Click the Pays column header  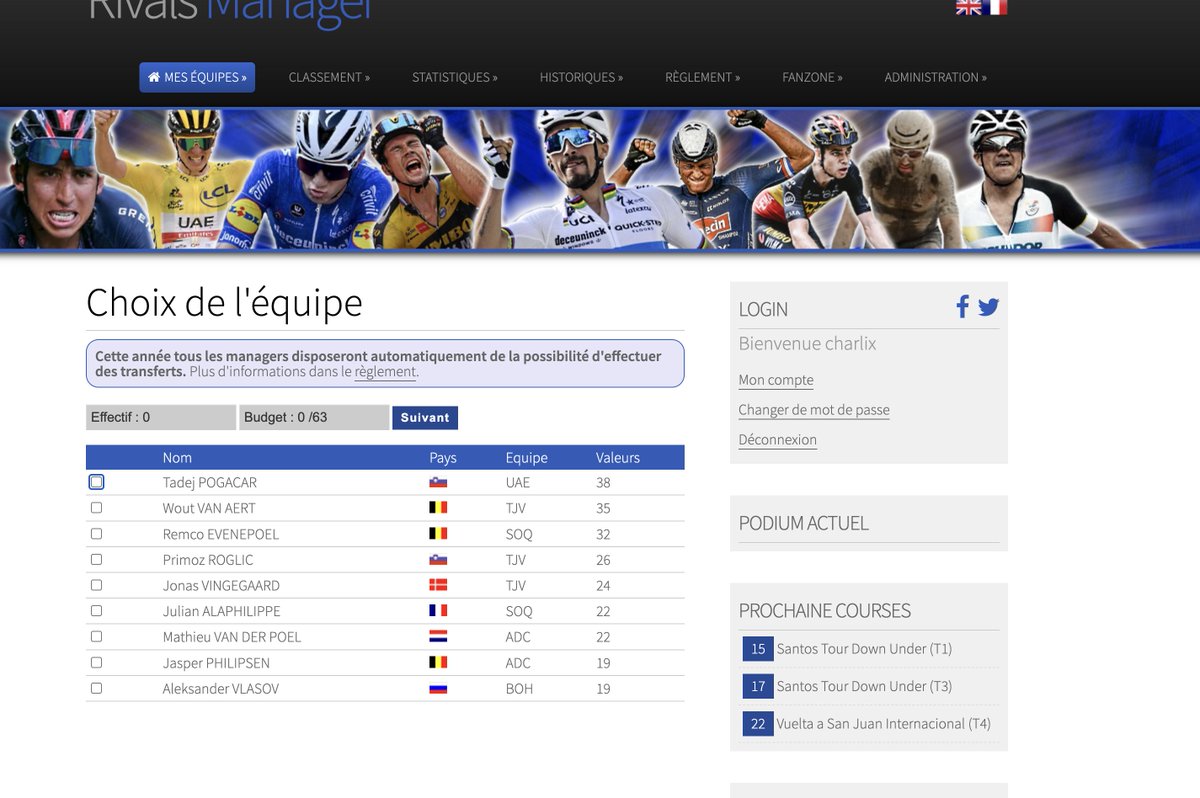[x=443, y=458]
